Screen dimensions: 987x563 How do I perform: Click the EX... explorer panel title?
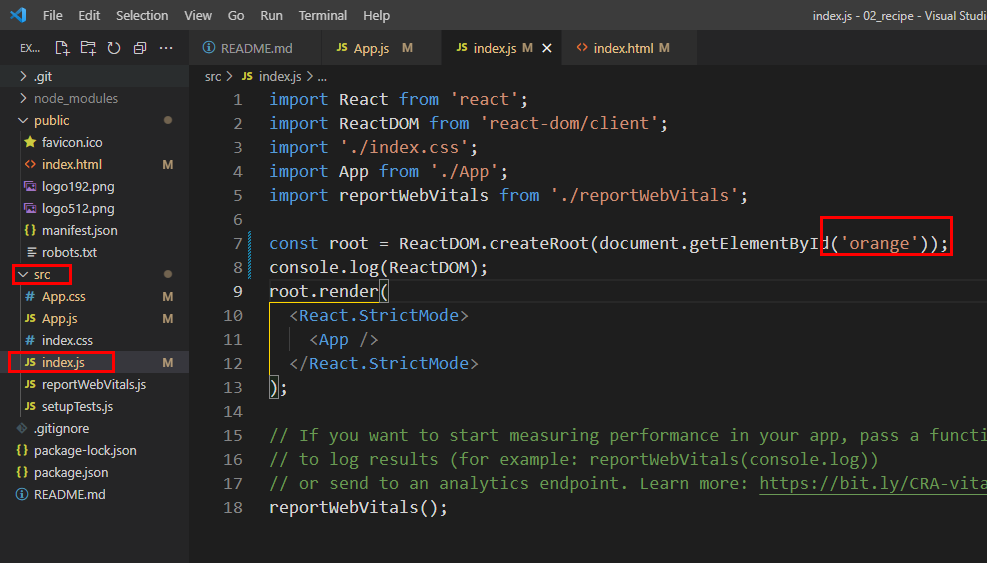(x=30, y=48)
